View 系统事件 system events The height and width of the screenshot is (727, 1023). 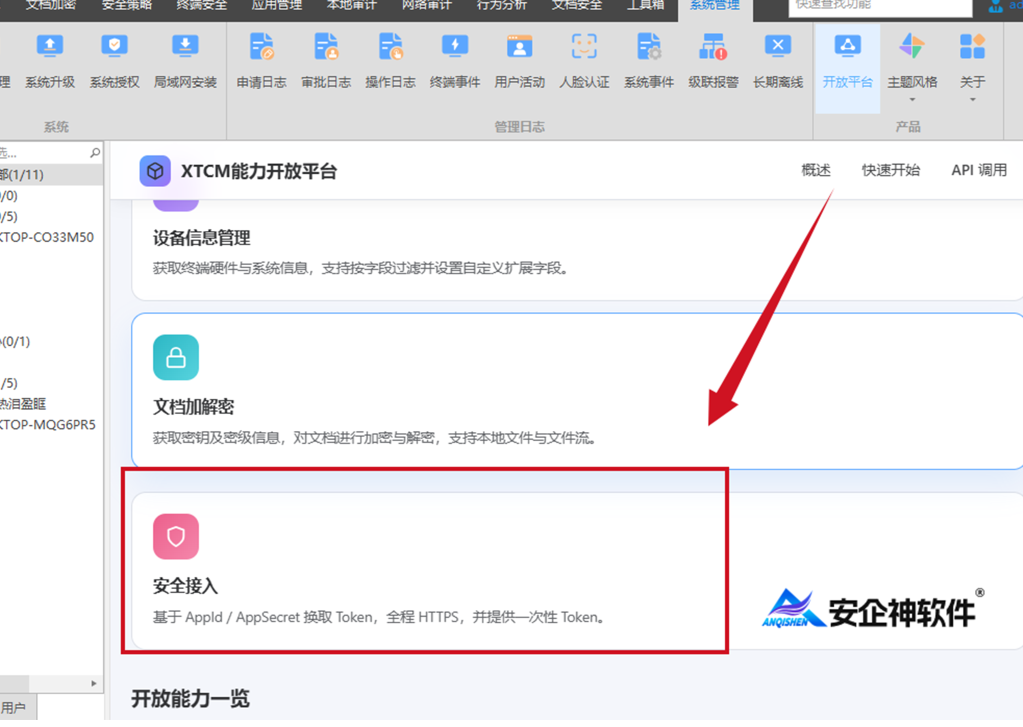pos(649,61)
